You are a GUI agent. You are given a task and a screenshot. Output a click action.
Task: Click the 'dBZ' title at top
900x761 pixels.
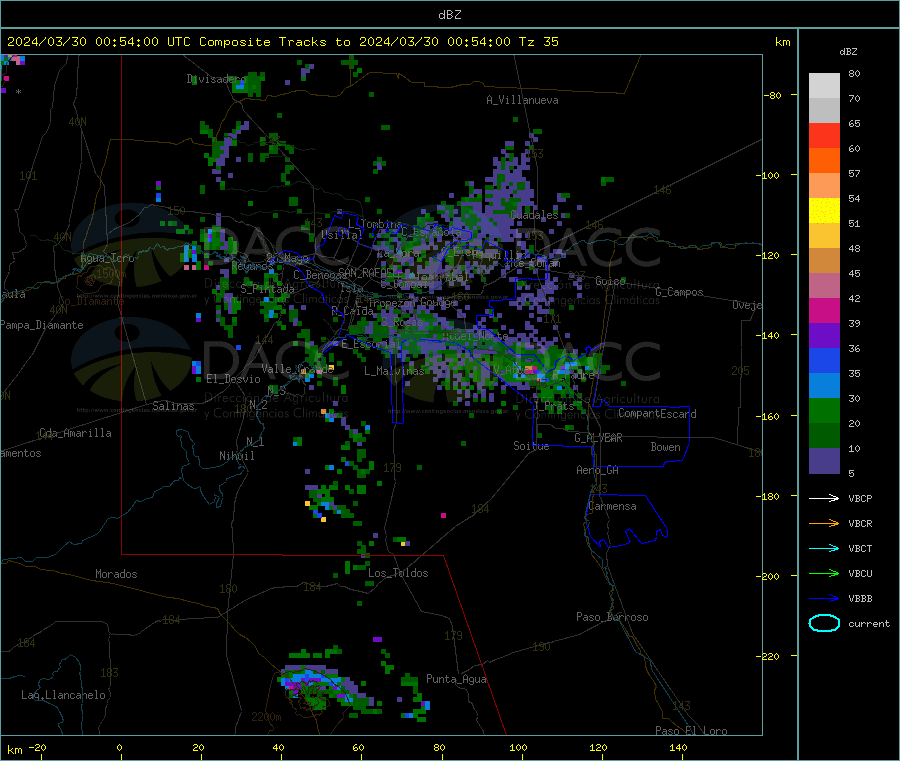tap(449, 15)
